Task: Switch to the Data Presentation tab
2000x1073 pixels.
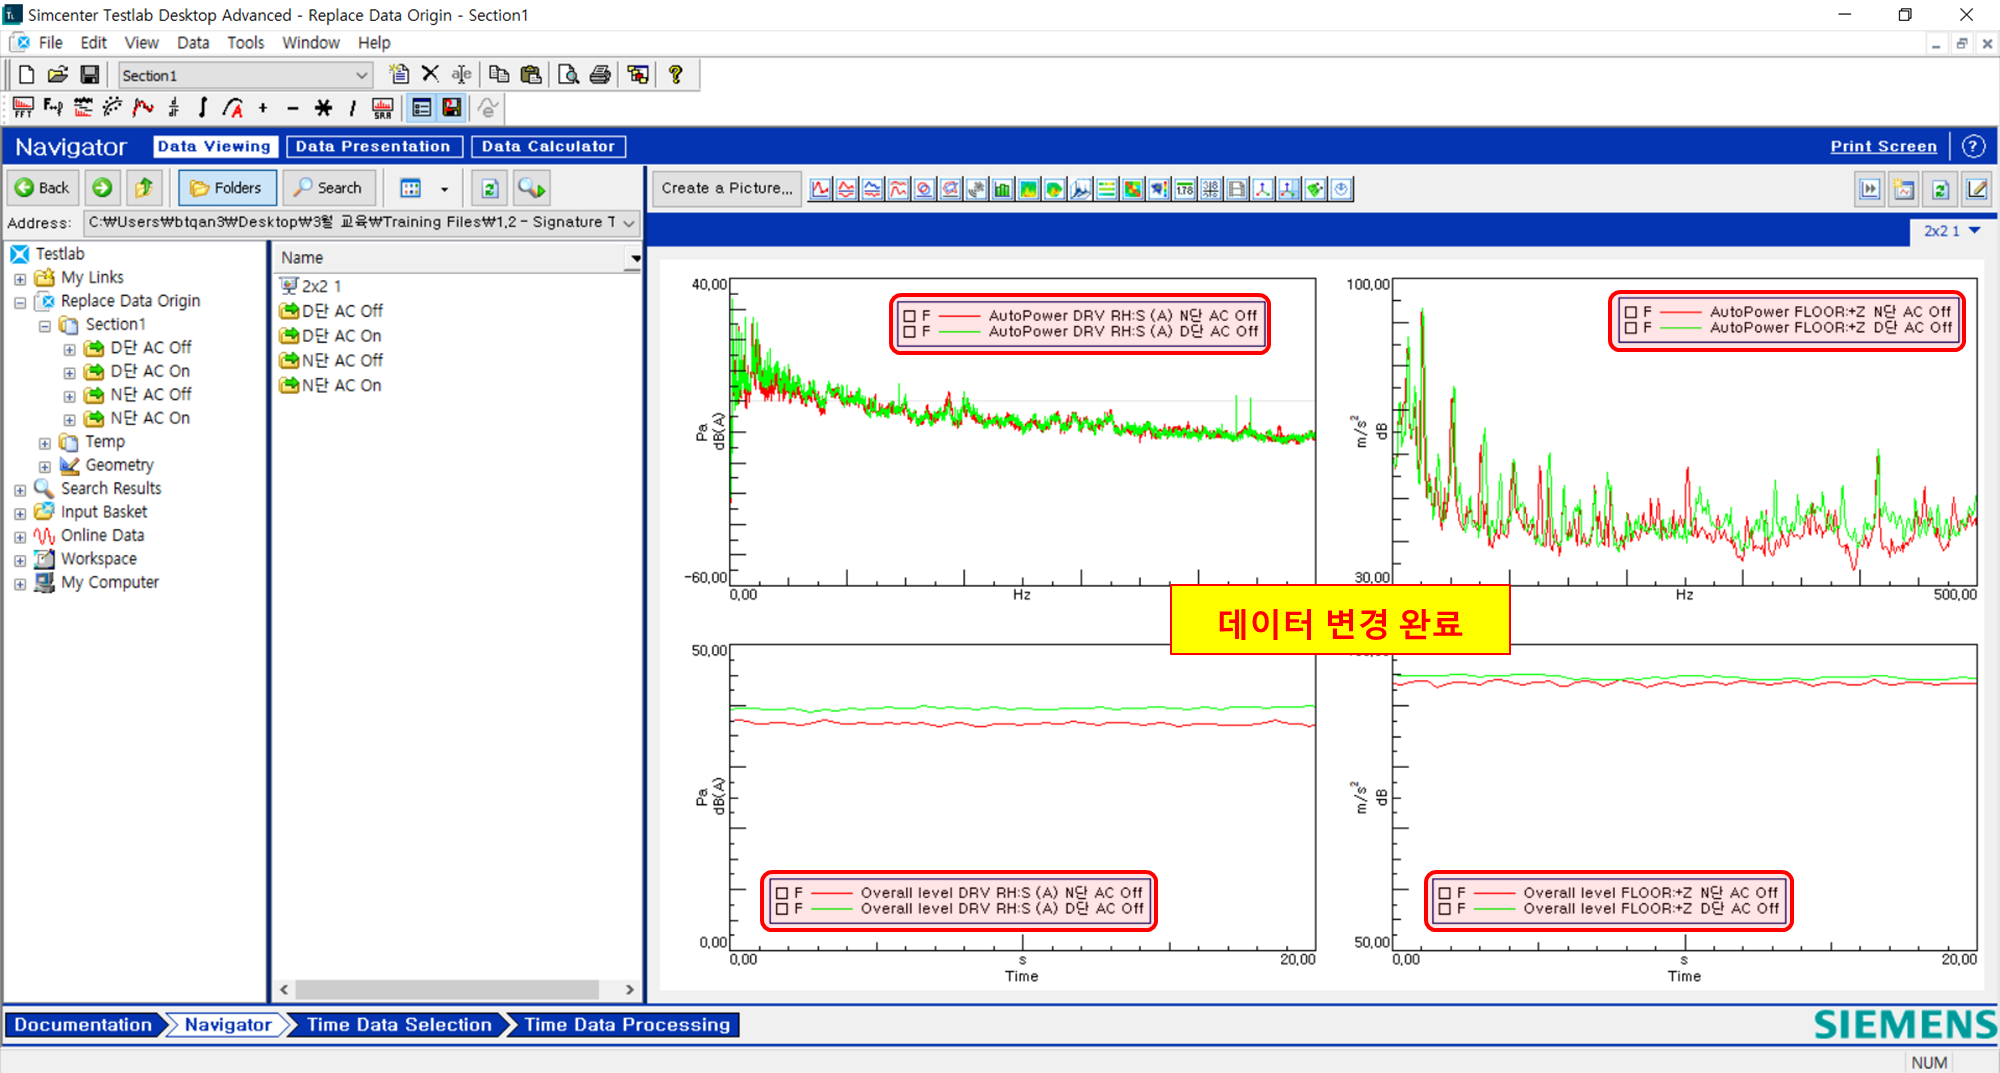Action: pos(373,147)
